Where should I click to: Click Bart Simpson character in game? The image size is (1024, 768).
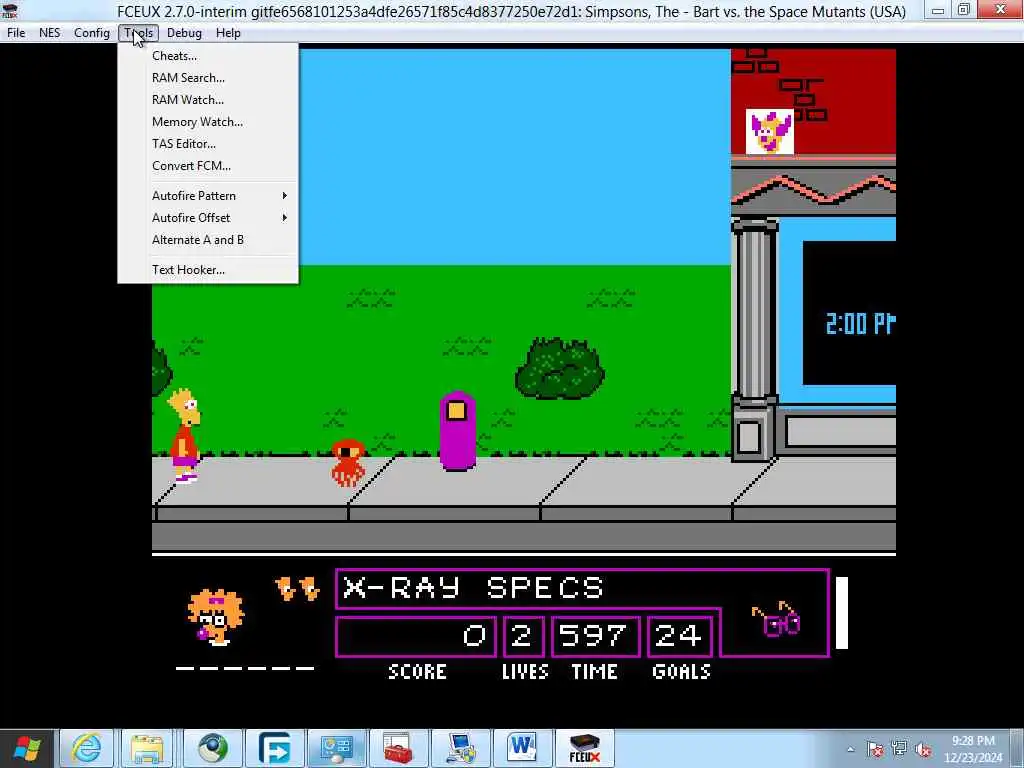tap(185, 435)
